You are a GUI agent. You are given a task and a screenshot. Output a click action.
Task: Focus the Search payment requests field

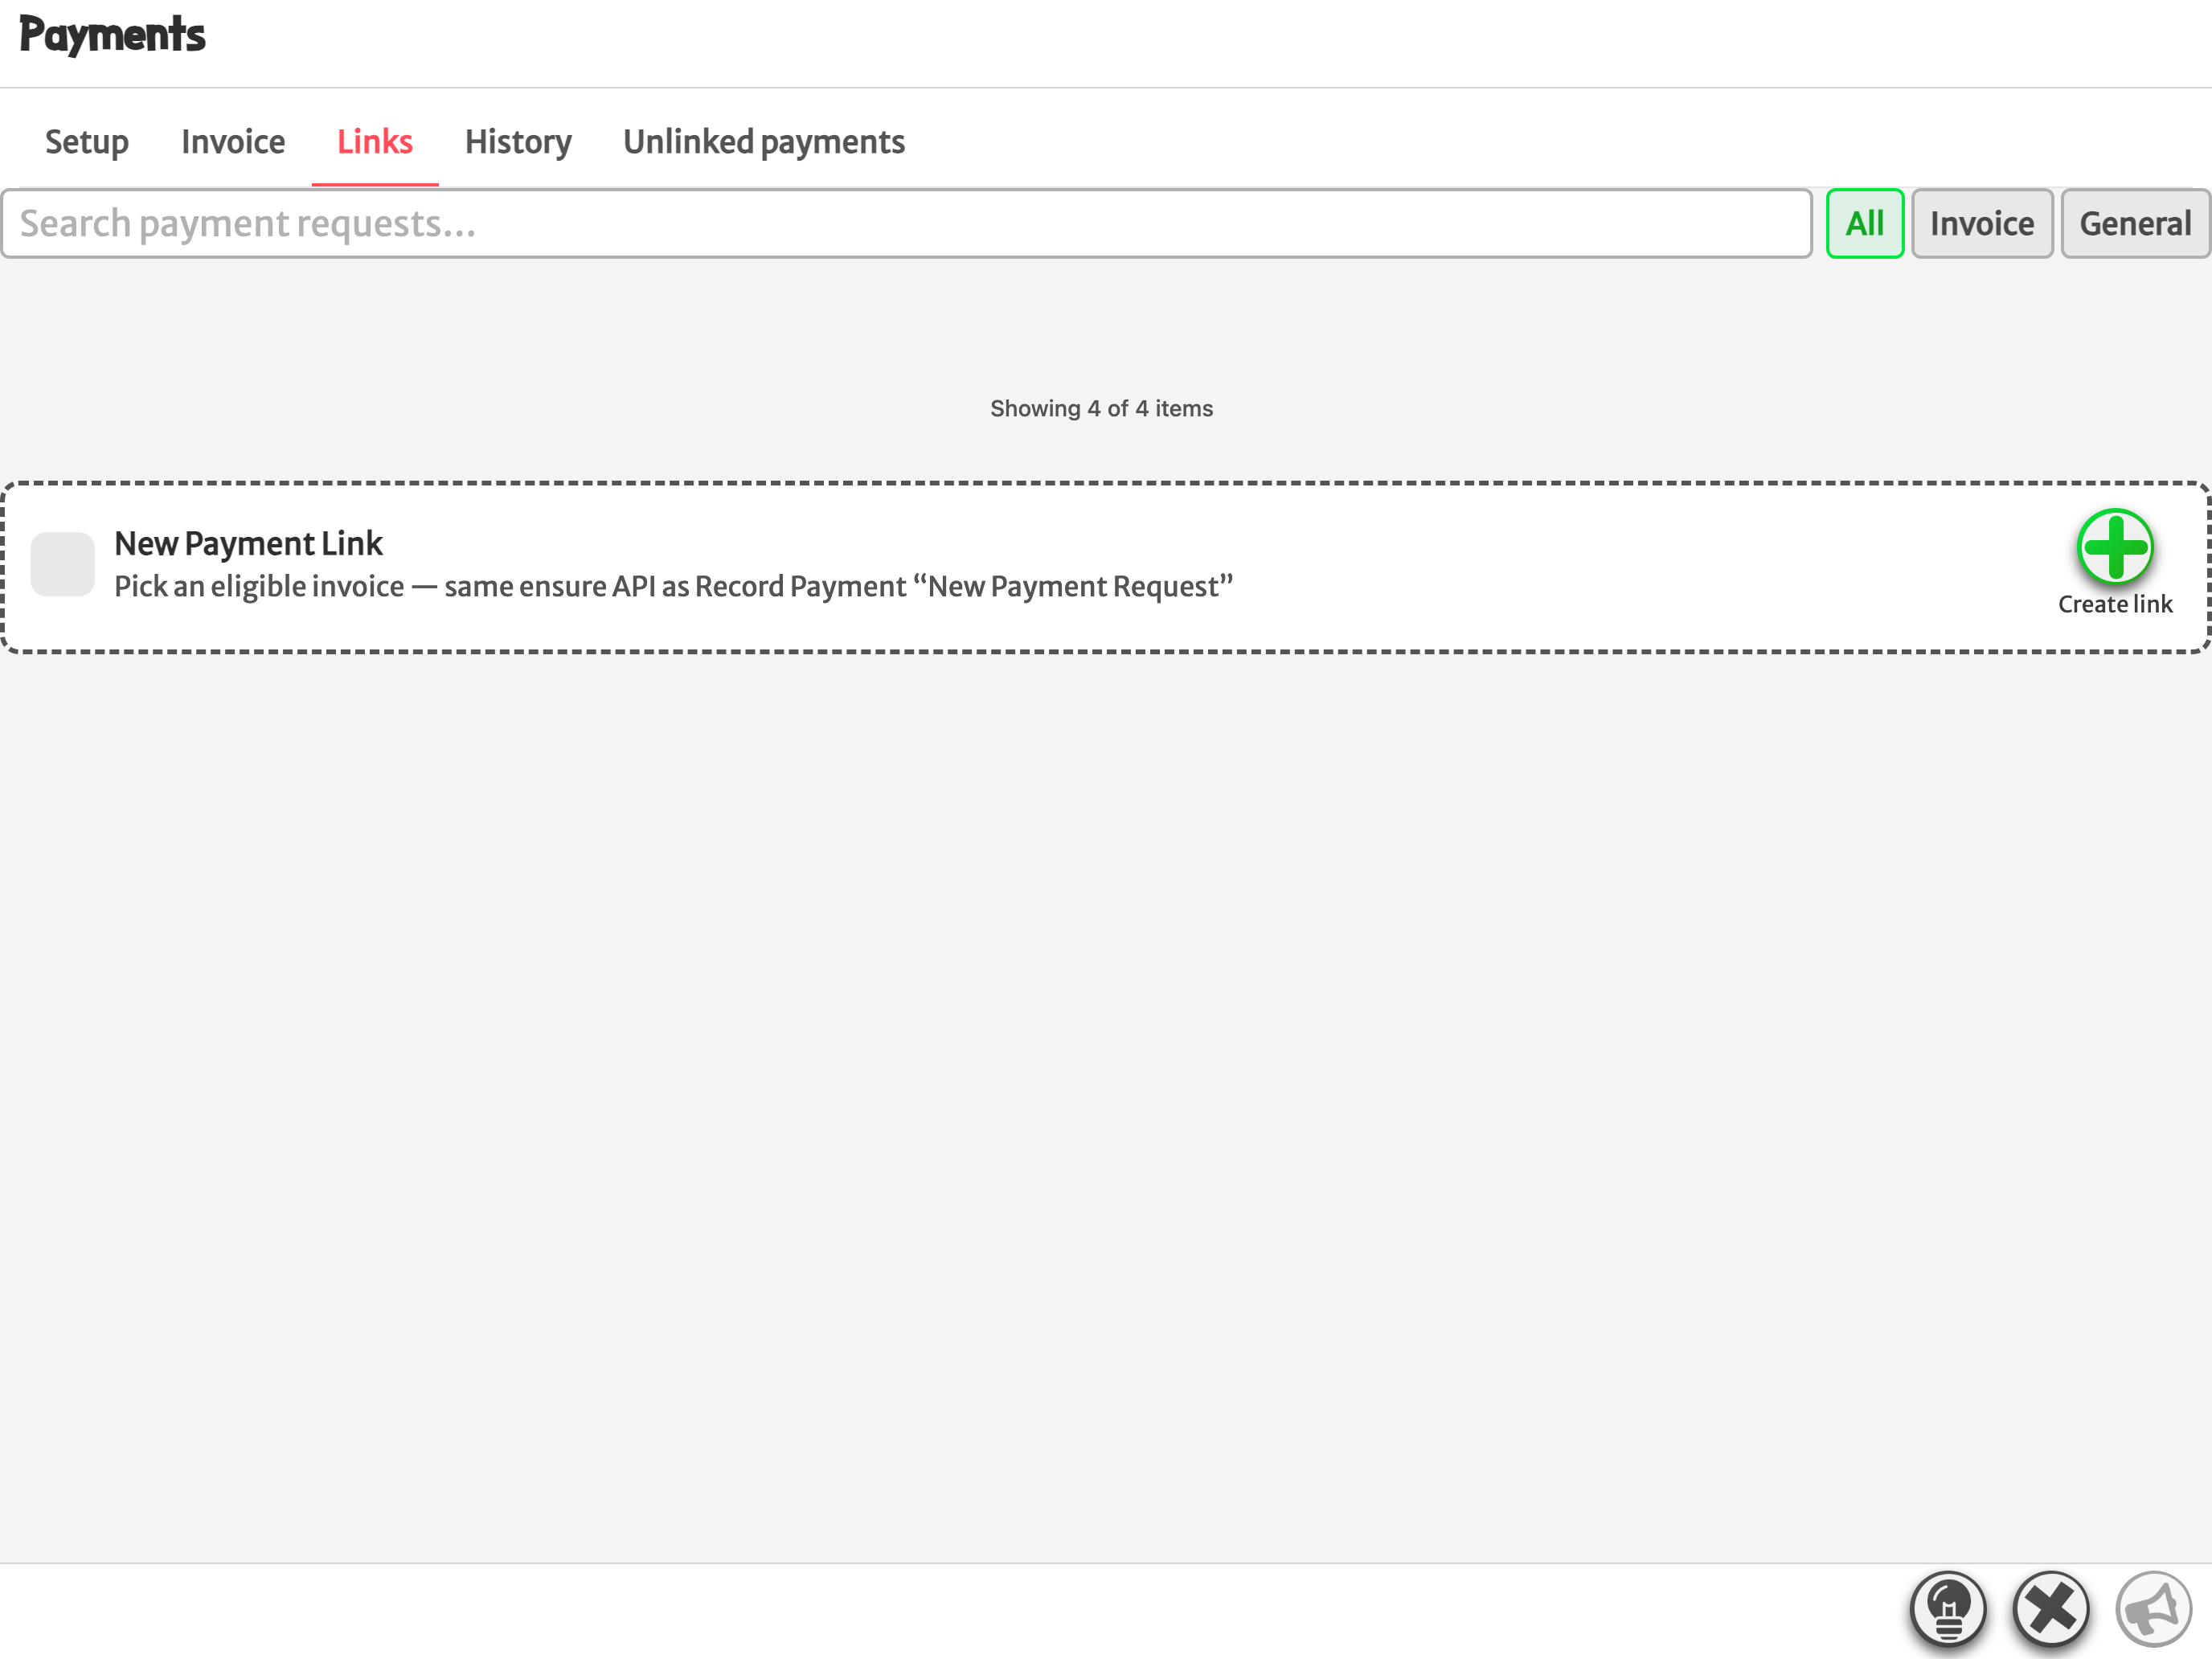[906, 224]
